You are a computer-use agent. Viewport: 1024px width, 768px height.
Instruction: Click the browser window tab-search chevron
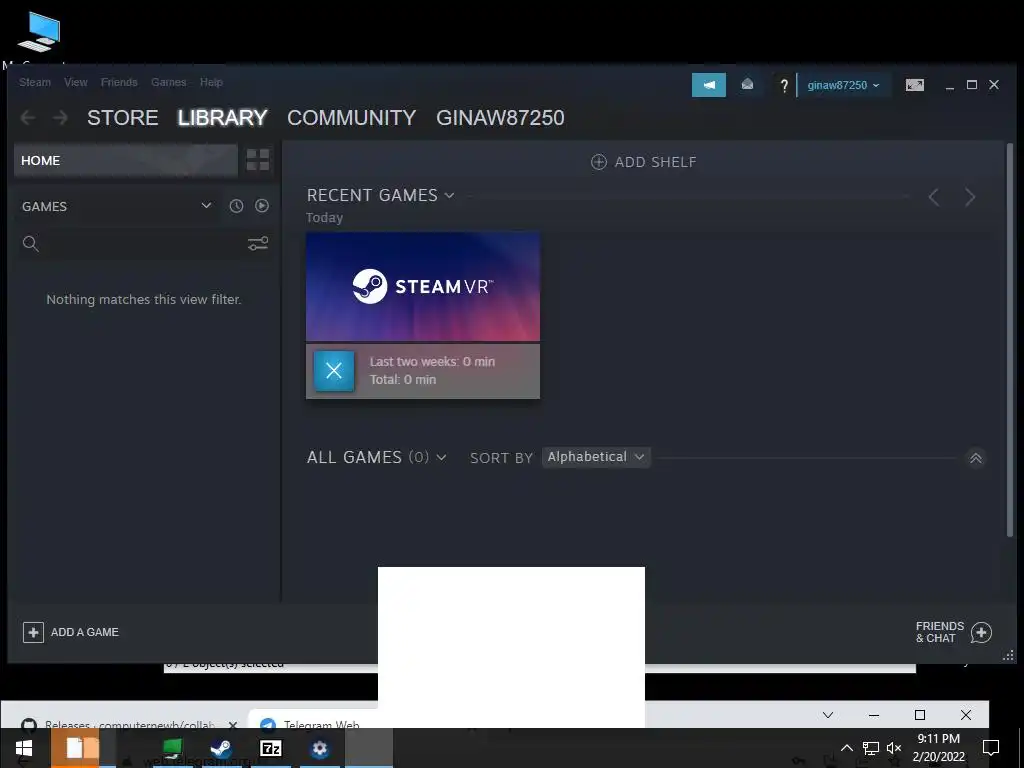click(828, 715)
